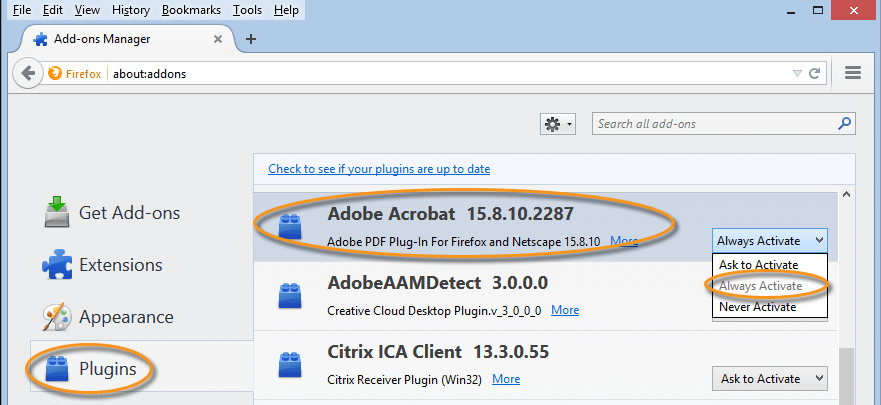Screen dimensions: 881x405
Task: Click the scrollbar up arrow of the plugin list
Action: point(847,194)
